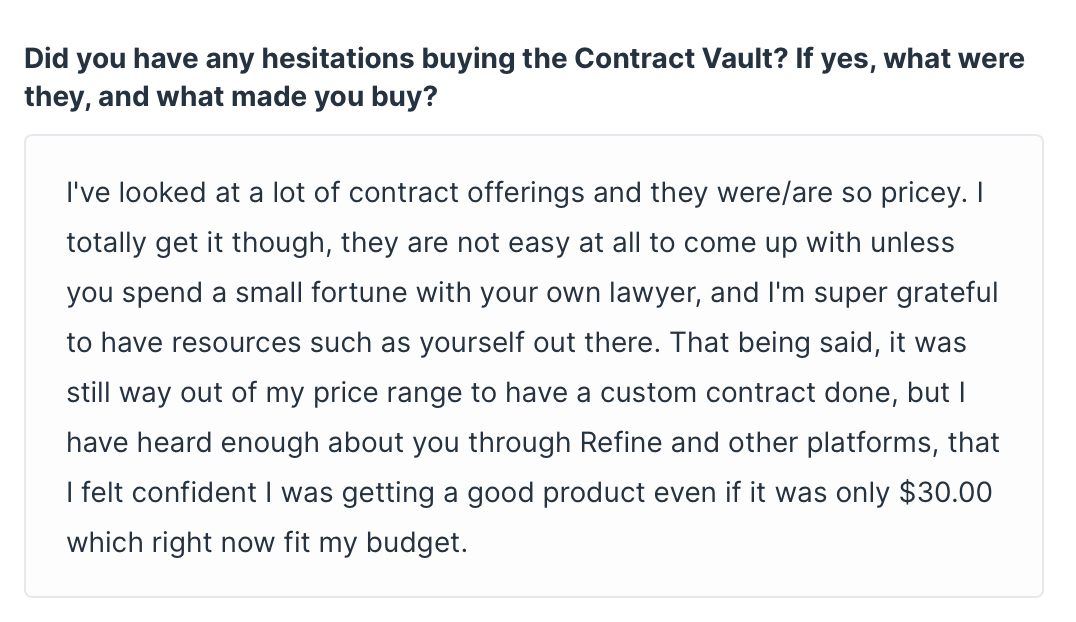The image size is (1076, 622).
Task: Click the final word 'budget.' in the response
Action: [417, 543]
